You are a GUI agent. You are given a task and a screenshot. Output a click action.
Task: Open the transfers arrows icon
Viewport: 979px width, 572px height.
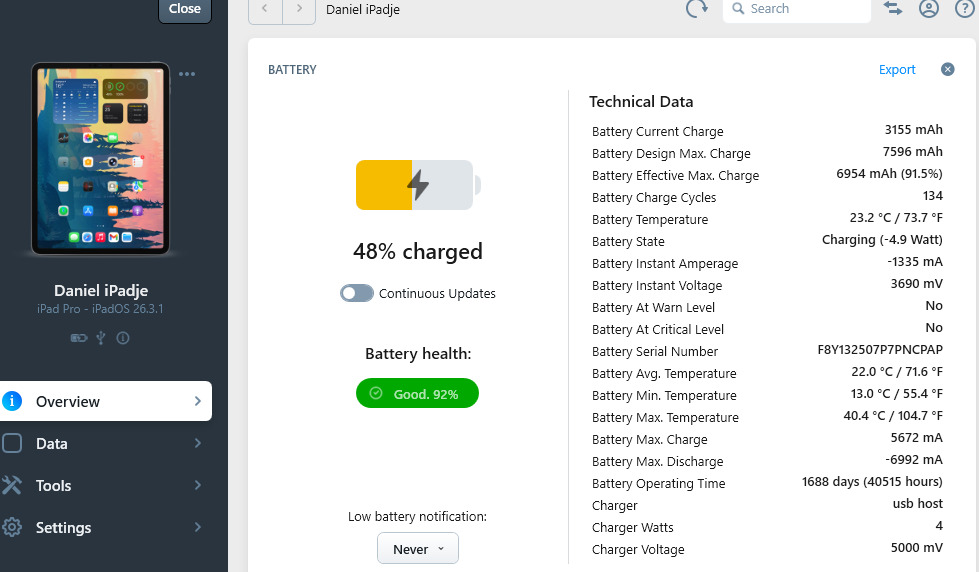[893, 9]
